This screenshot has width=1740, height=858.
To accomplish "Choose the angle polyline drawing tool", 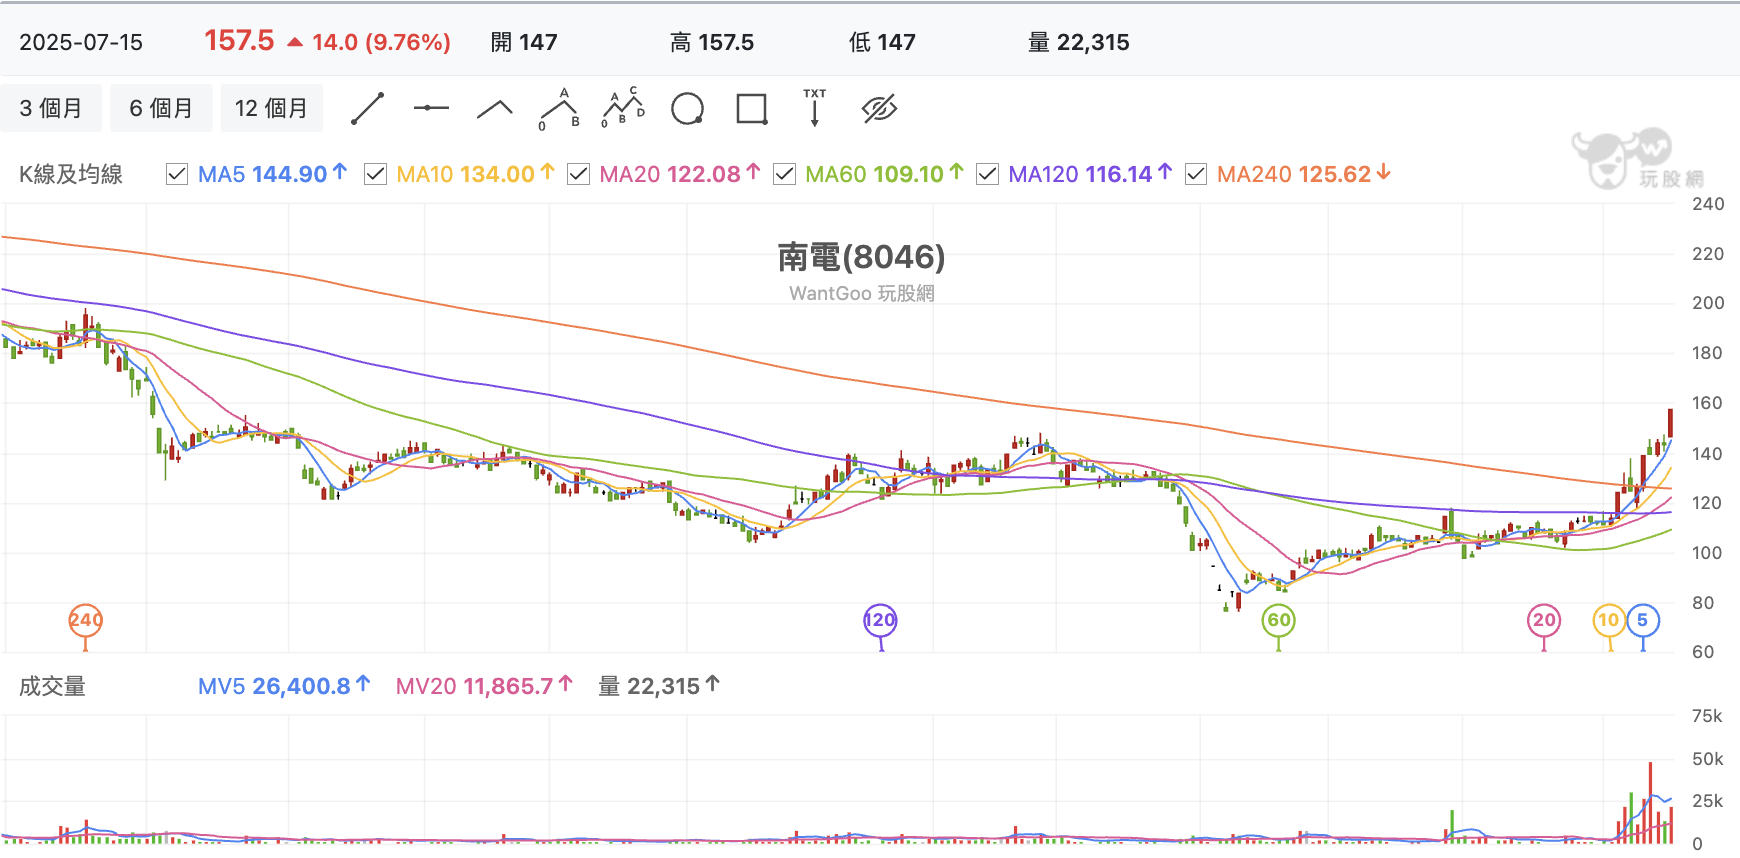I will 495,109.
